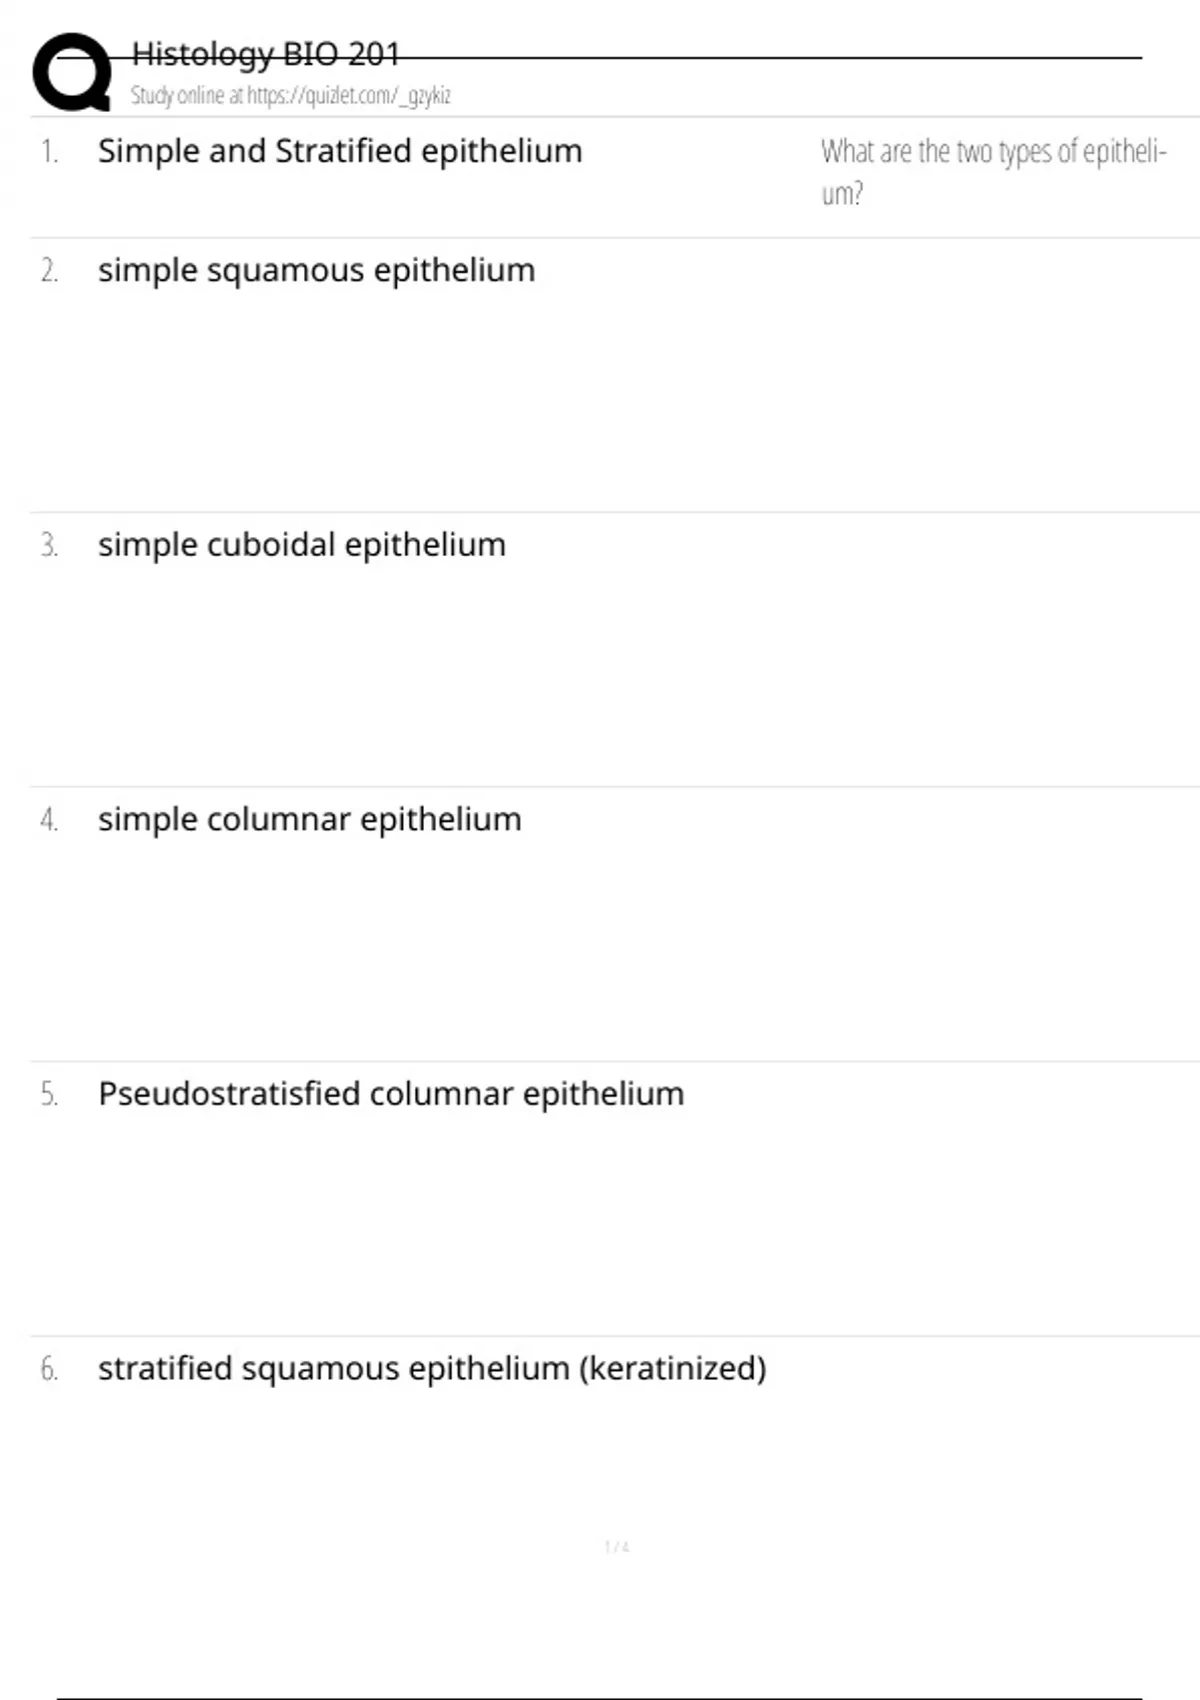Viewport: 1200px width, 1700px height.
Task: Select "stratified squamous epithelium (keratinized)" term
Action: click(x=432, y=1368)
